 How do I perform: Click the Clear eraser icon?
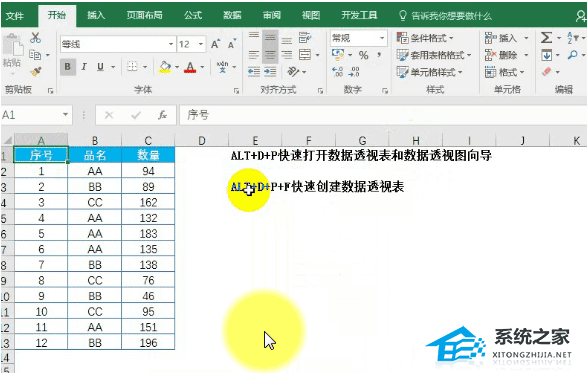(x=547, y=71)
